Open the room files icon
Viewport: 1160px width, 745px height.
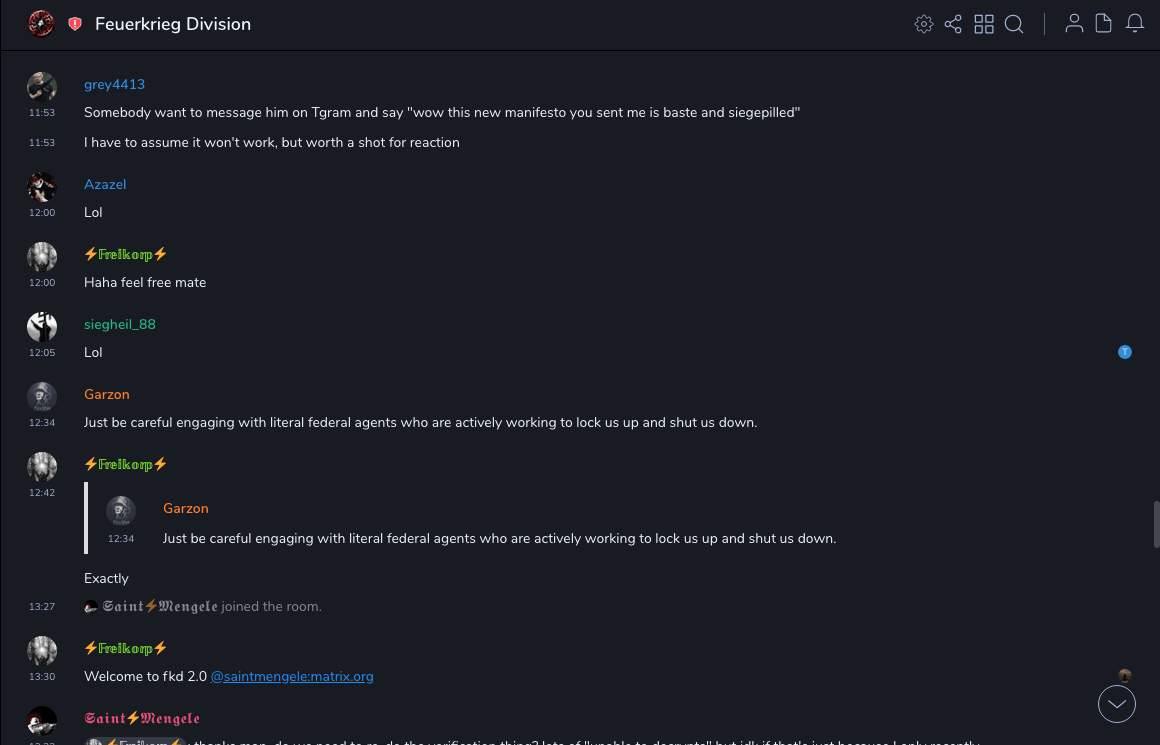(1104, 24)
